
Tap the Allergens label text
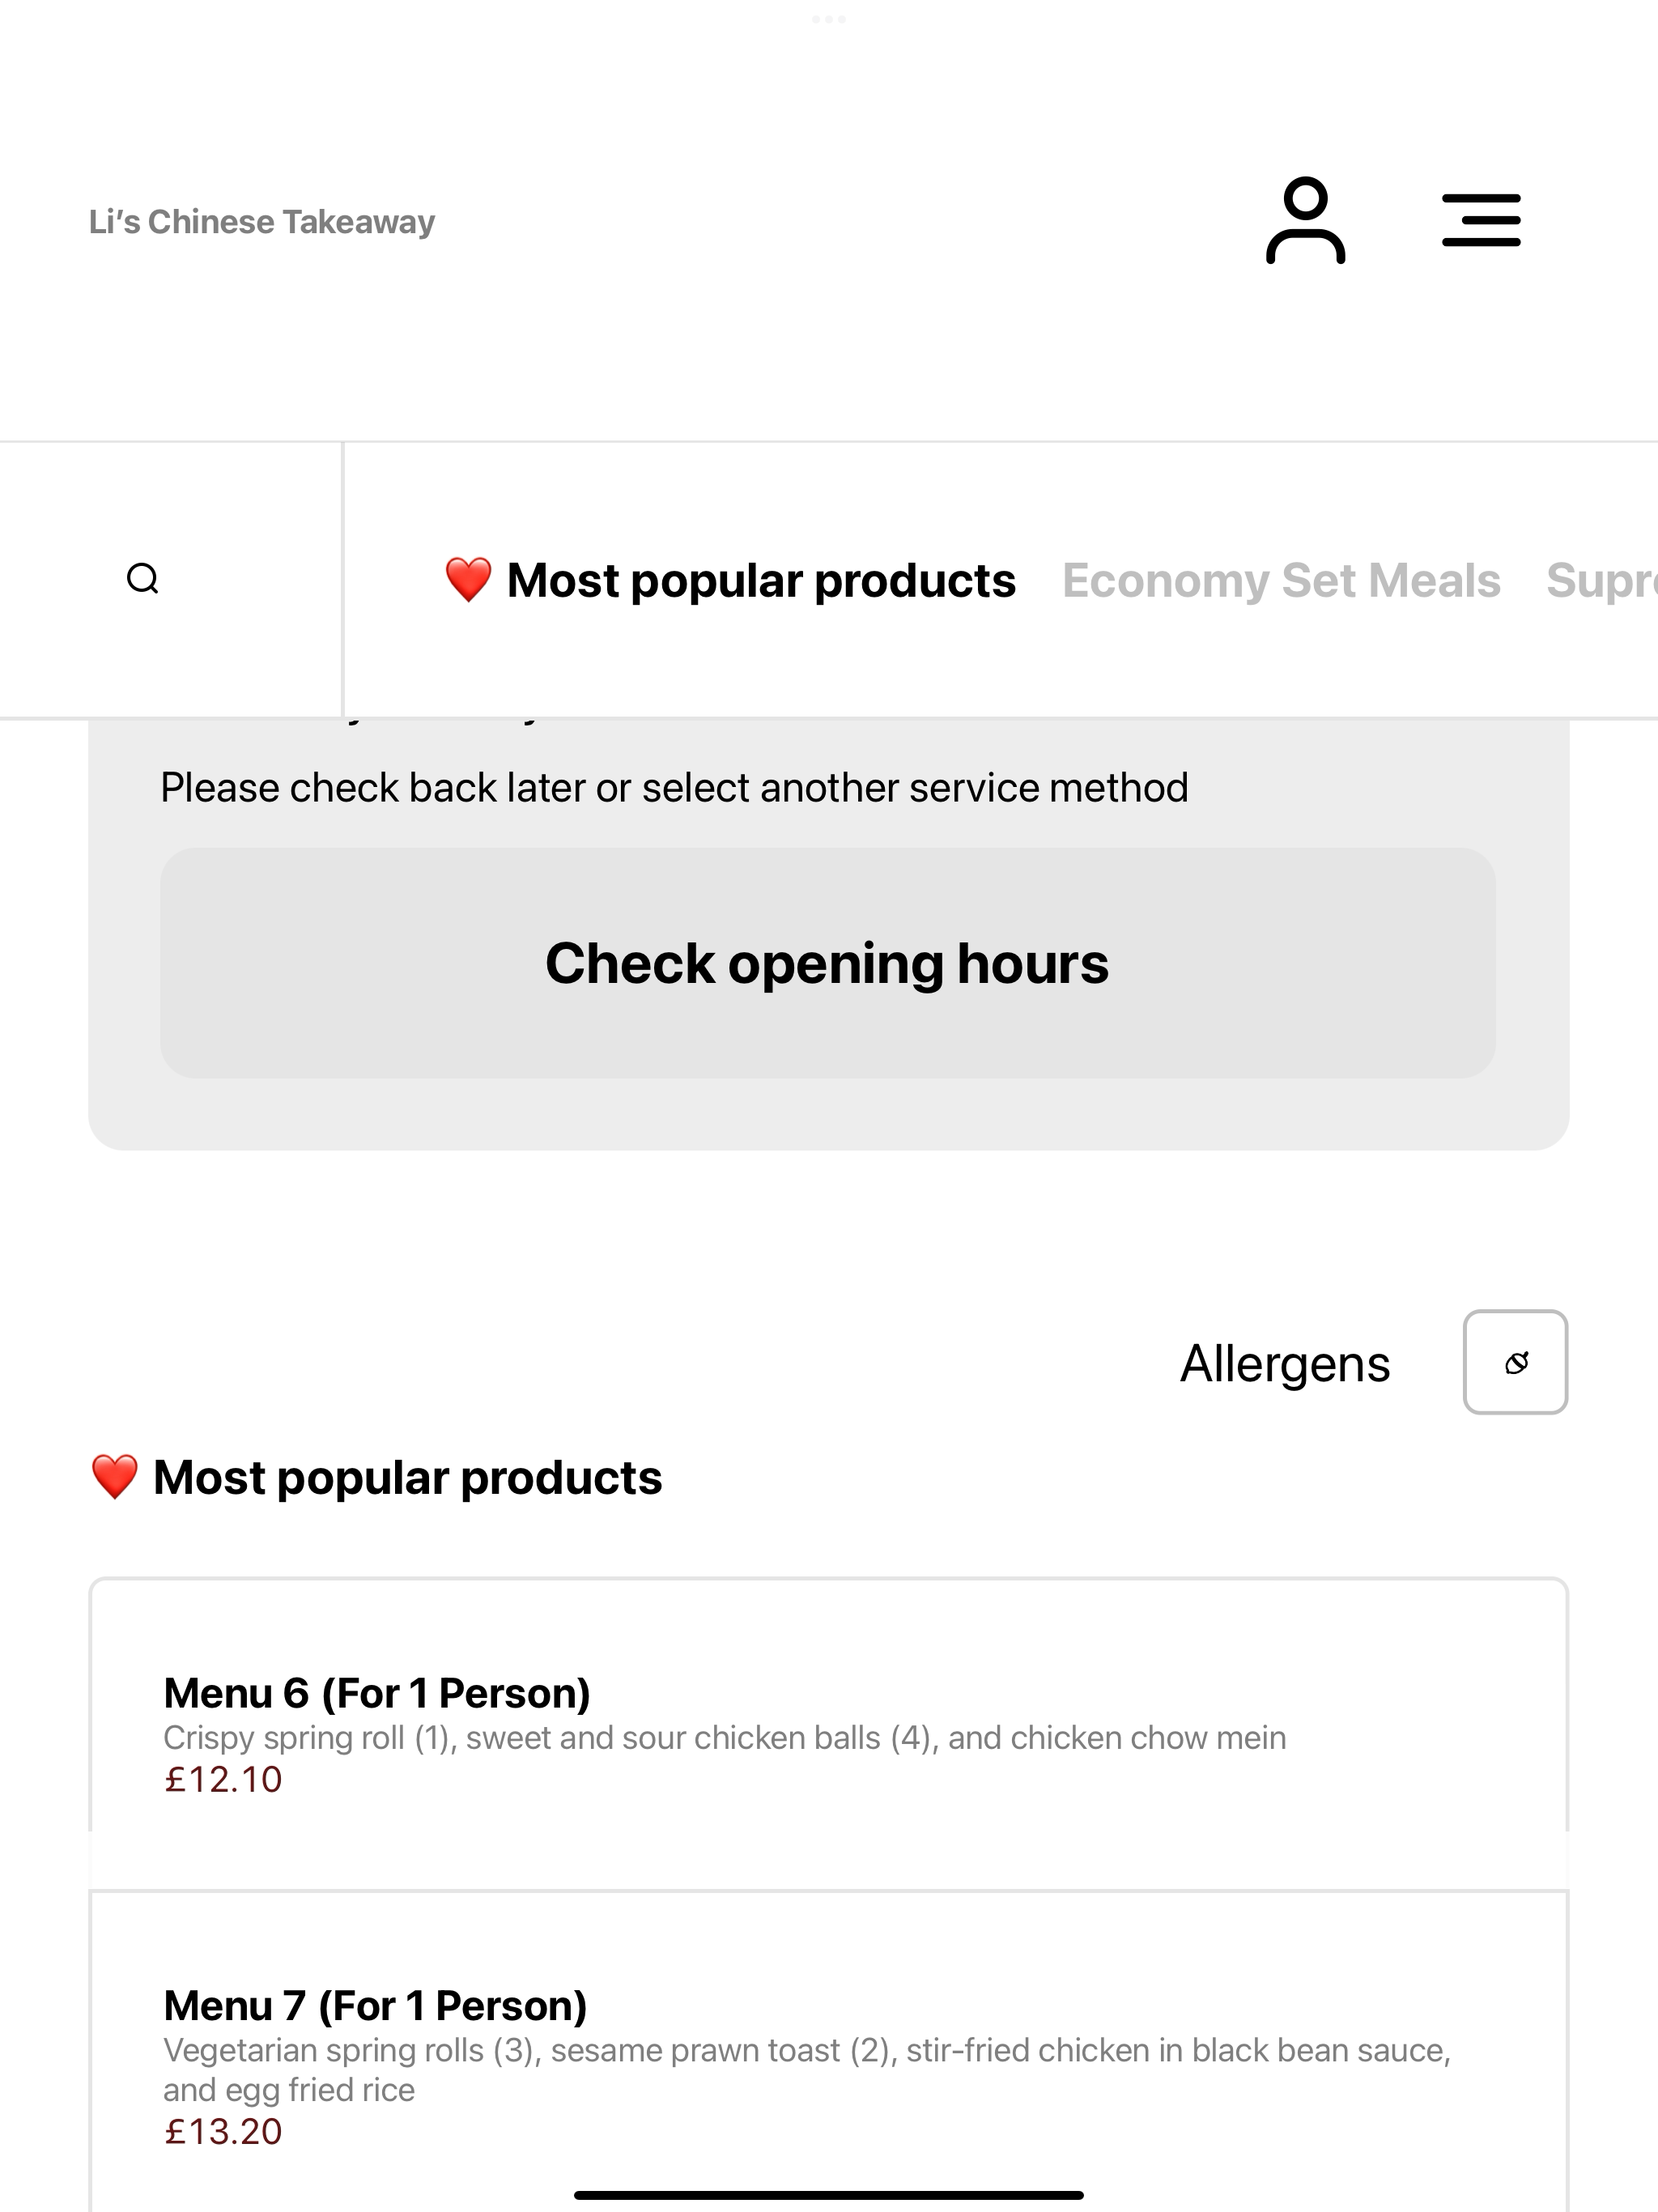[1285, 1363]
